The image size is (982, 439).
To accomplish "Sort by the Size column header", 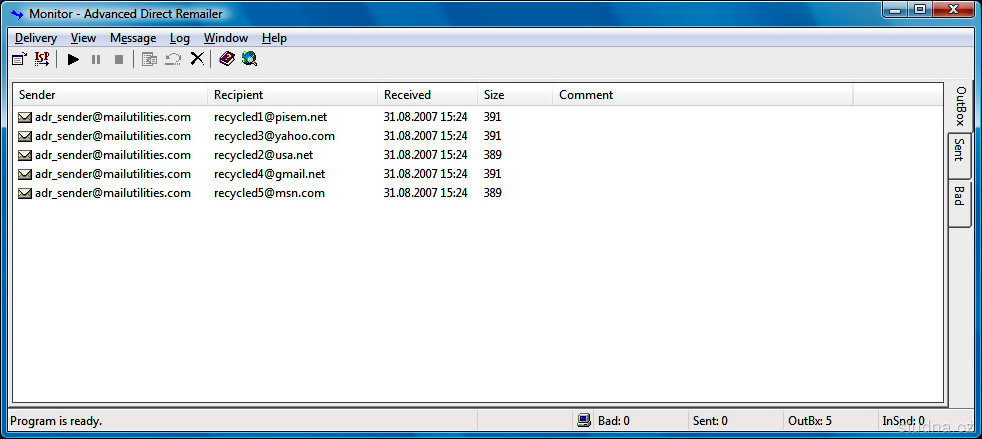I will click(515, 95).
